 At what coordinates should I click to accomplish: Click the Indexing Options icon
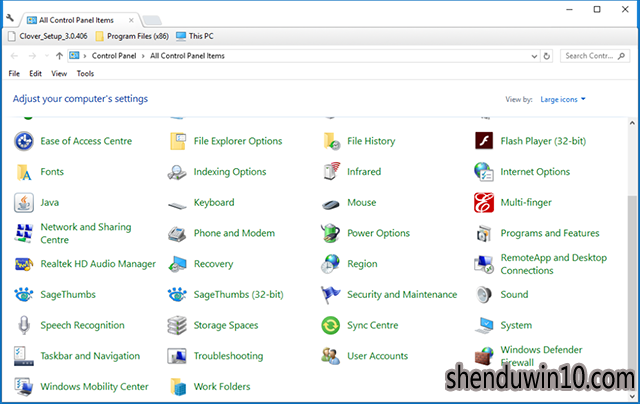(x=178, y=172)
